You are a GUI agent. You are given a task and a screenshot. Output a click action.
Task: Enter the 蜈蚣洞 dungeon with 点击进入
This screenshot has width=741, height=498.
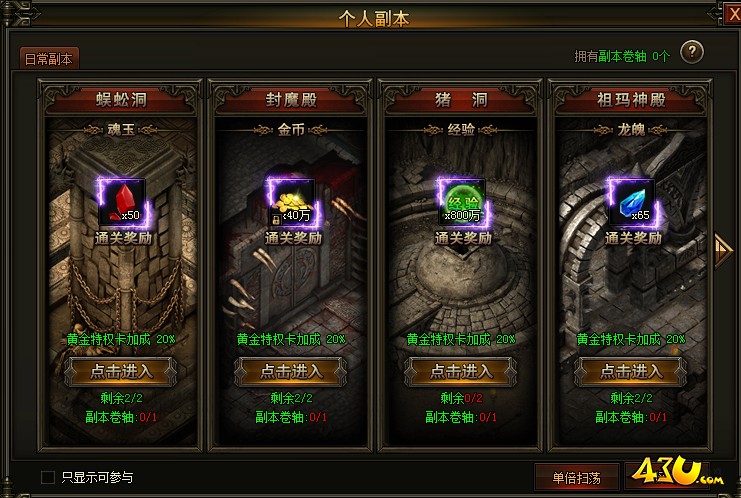[x=121, y=372]
